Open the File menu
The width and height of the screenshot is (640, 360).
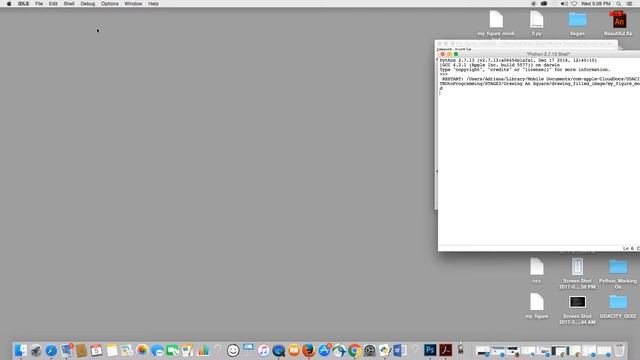39,4
